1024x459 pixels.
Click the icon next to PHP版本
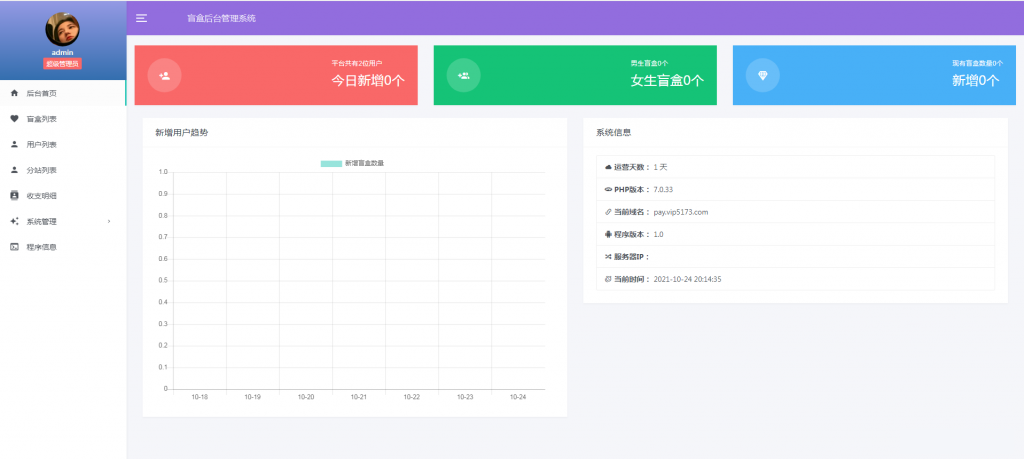point(608,189)
